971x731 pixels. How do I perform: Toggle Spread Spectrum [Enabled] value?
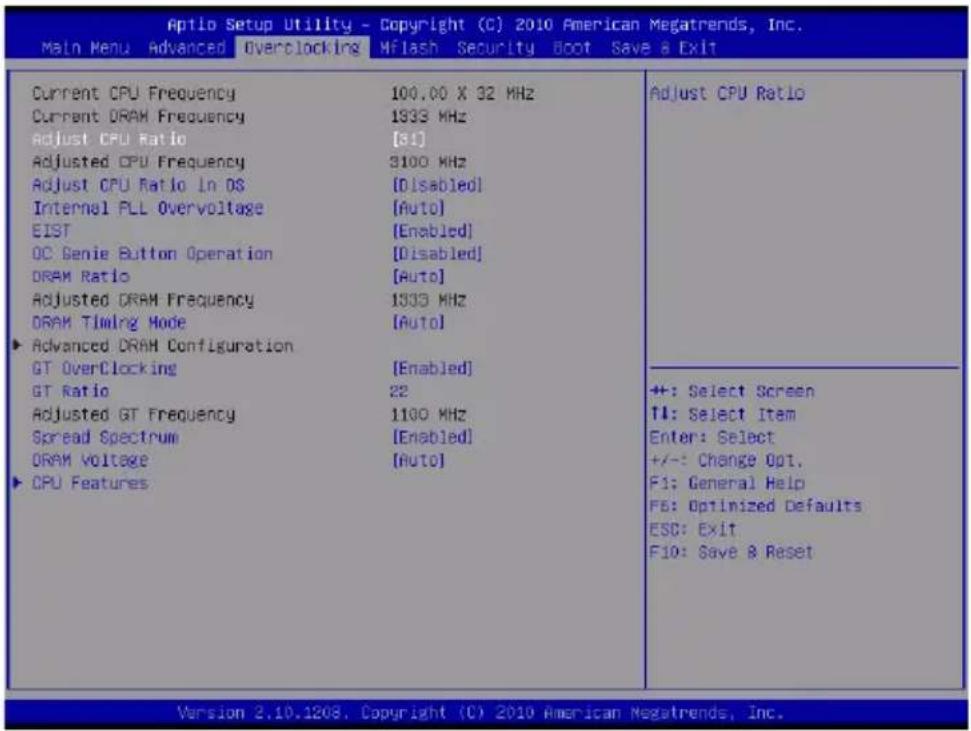(x=432, y=437)
